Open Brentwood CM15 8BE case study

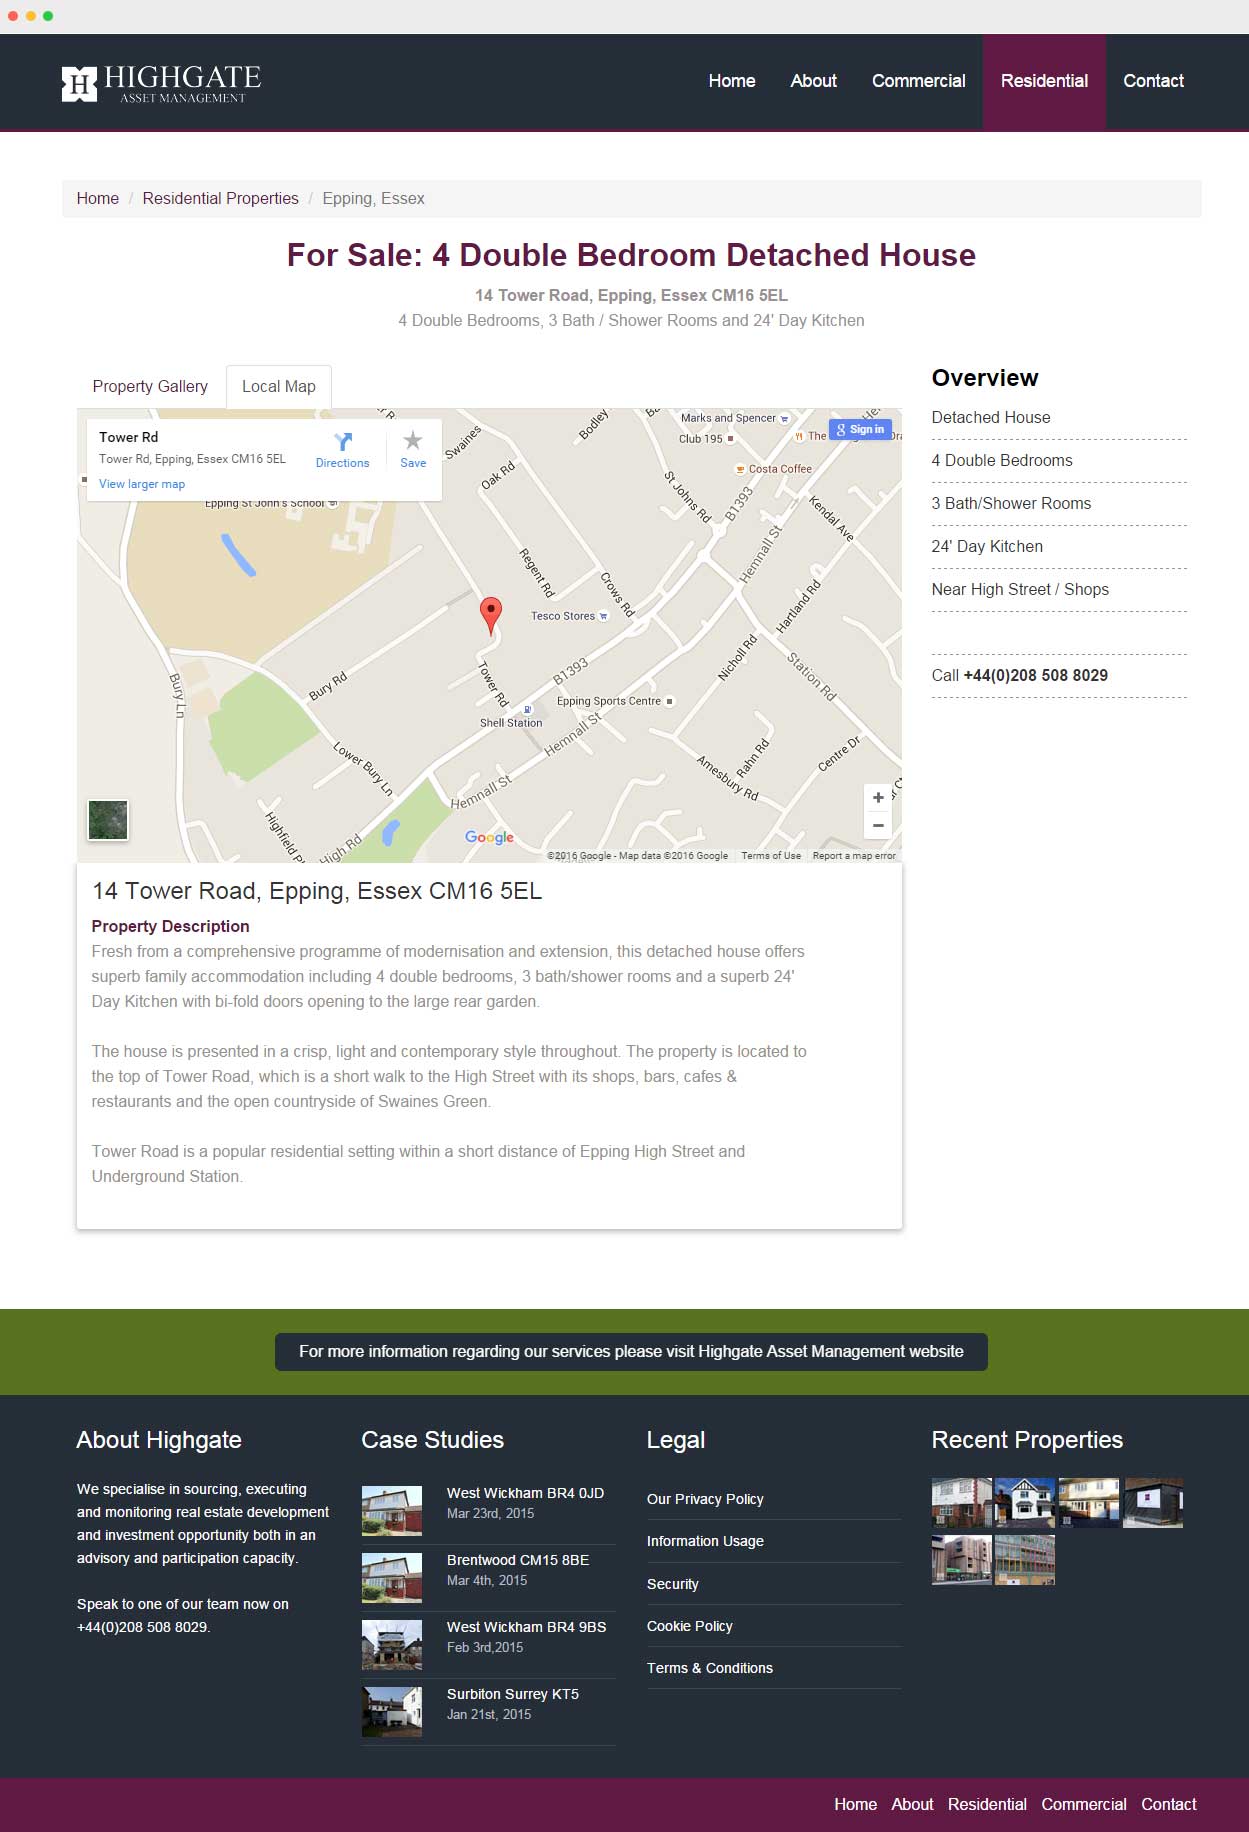[x=518, y=1560]
